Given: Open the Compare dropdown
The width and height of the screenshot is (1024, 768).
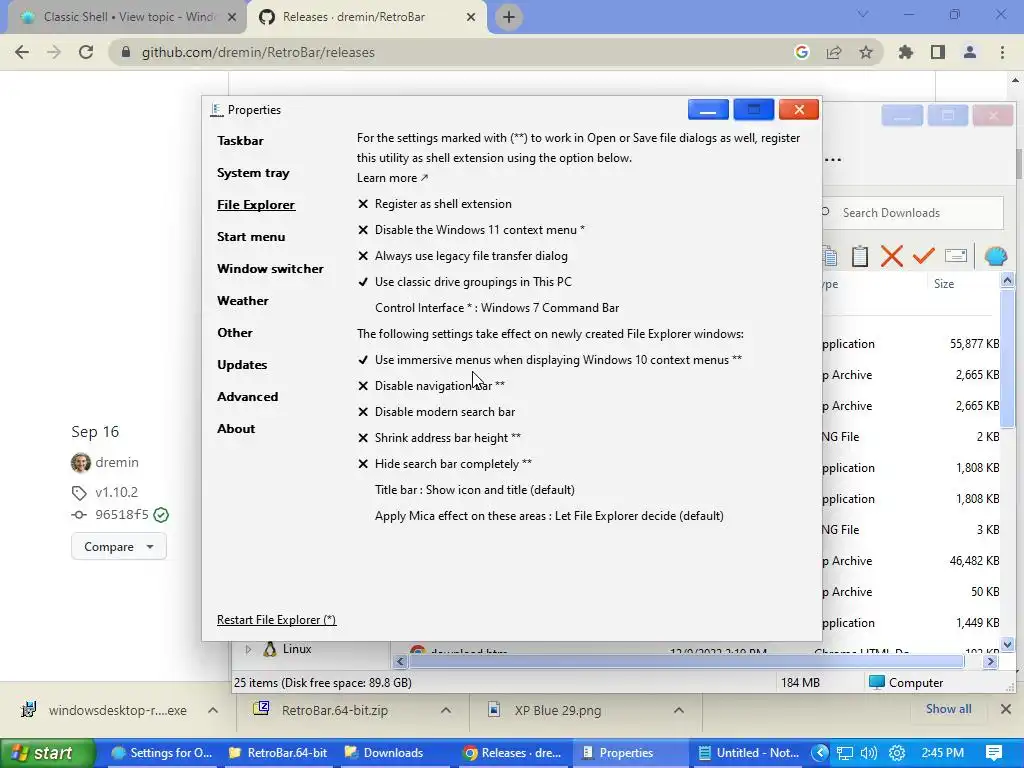Looking at the screenshot, I should (119, 547).
